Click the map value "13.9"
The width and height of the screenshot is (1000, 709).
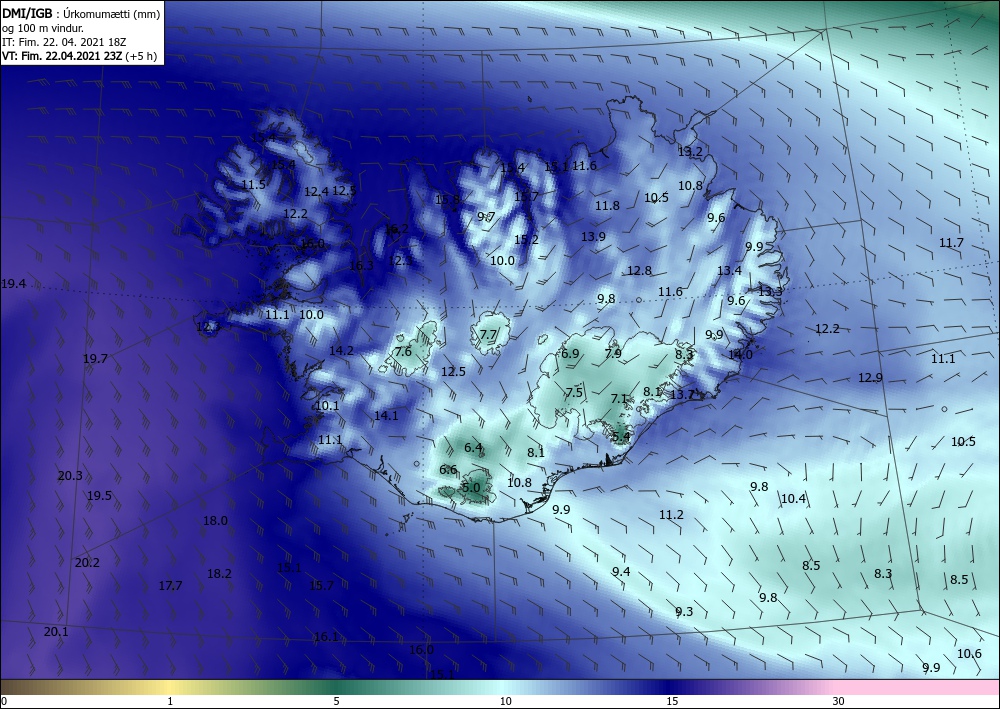click(593, 237)
